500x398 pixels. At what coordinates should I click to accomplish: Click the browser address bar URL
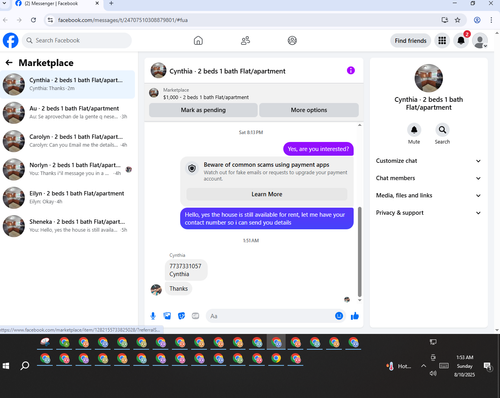click(123, 20)
